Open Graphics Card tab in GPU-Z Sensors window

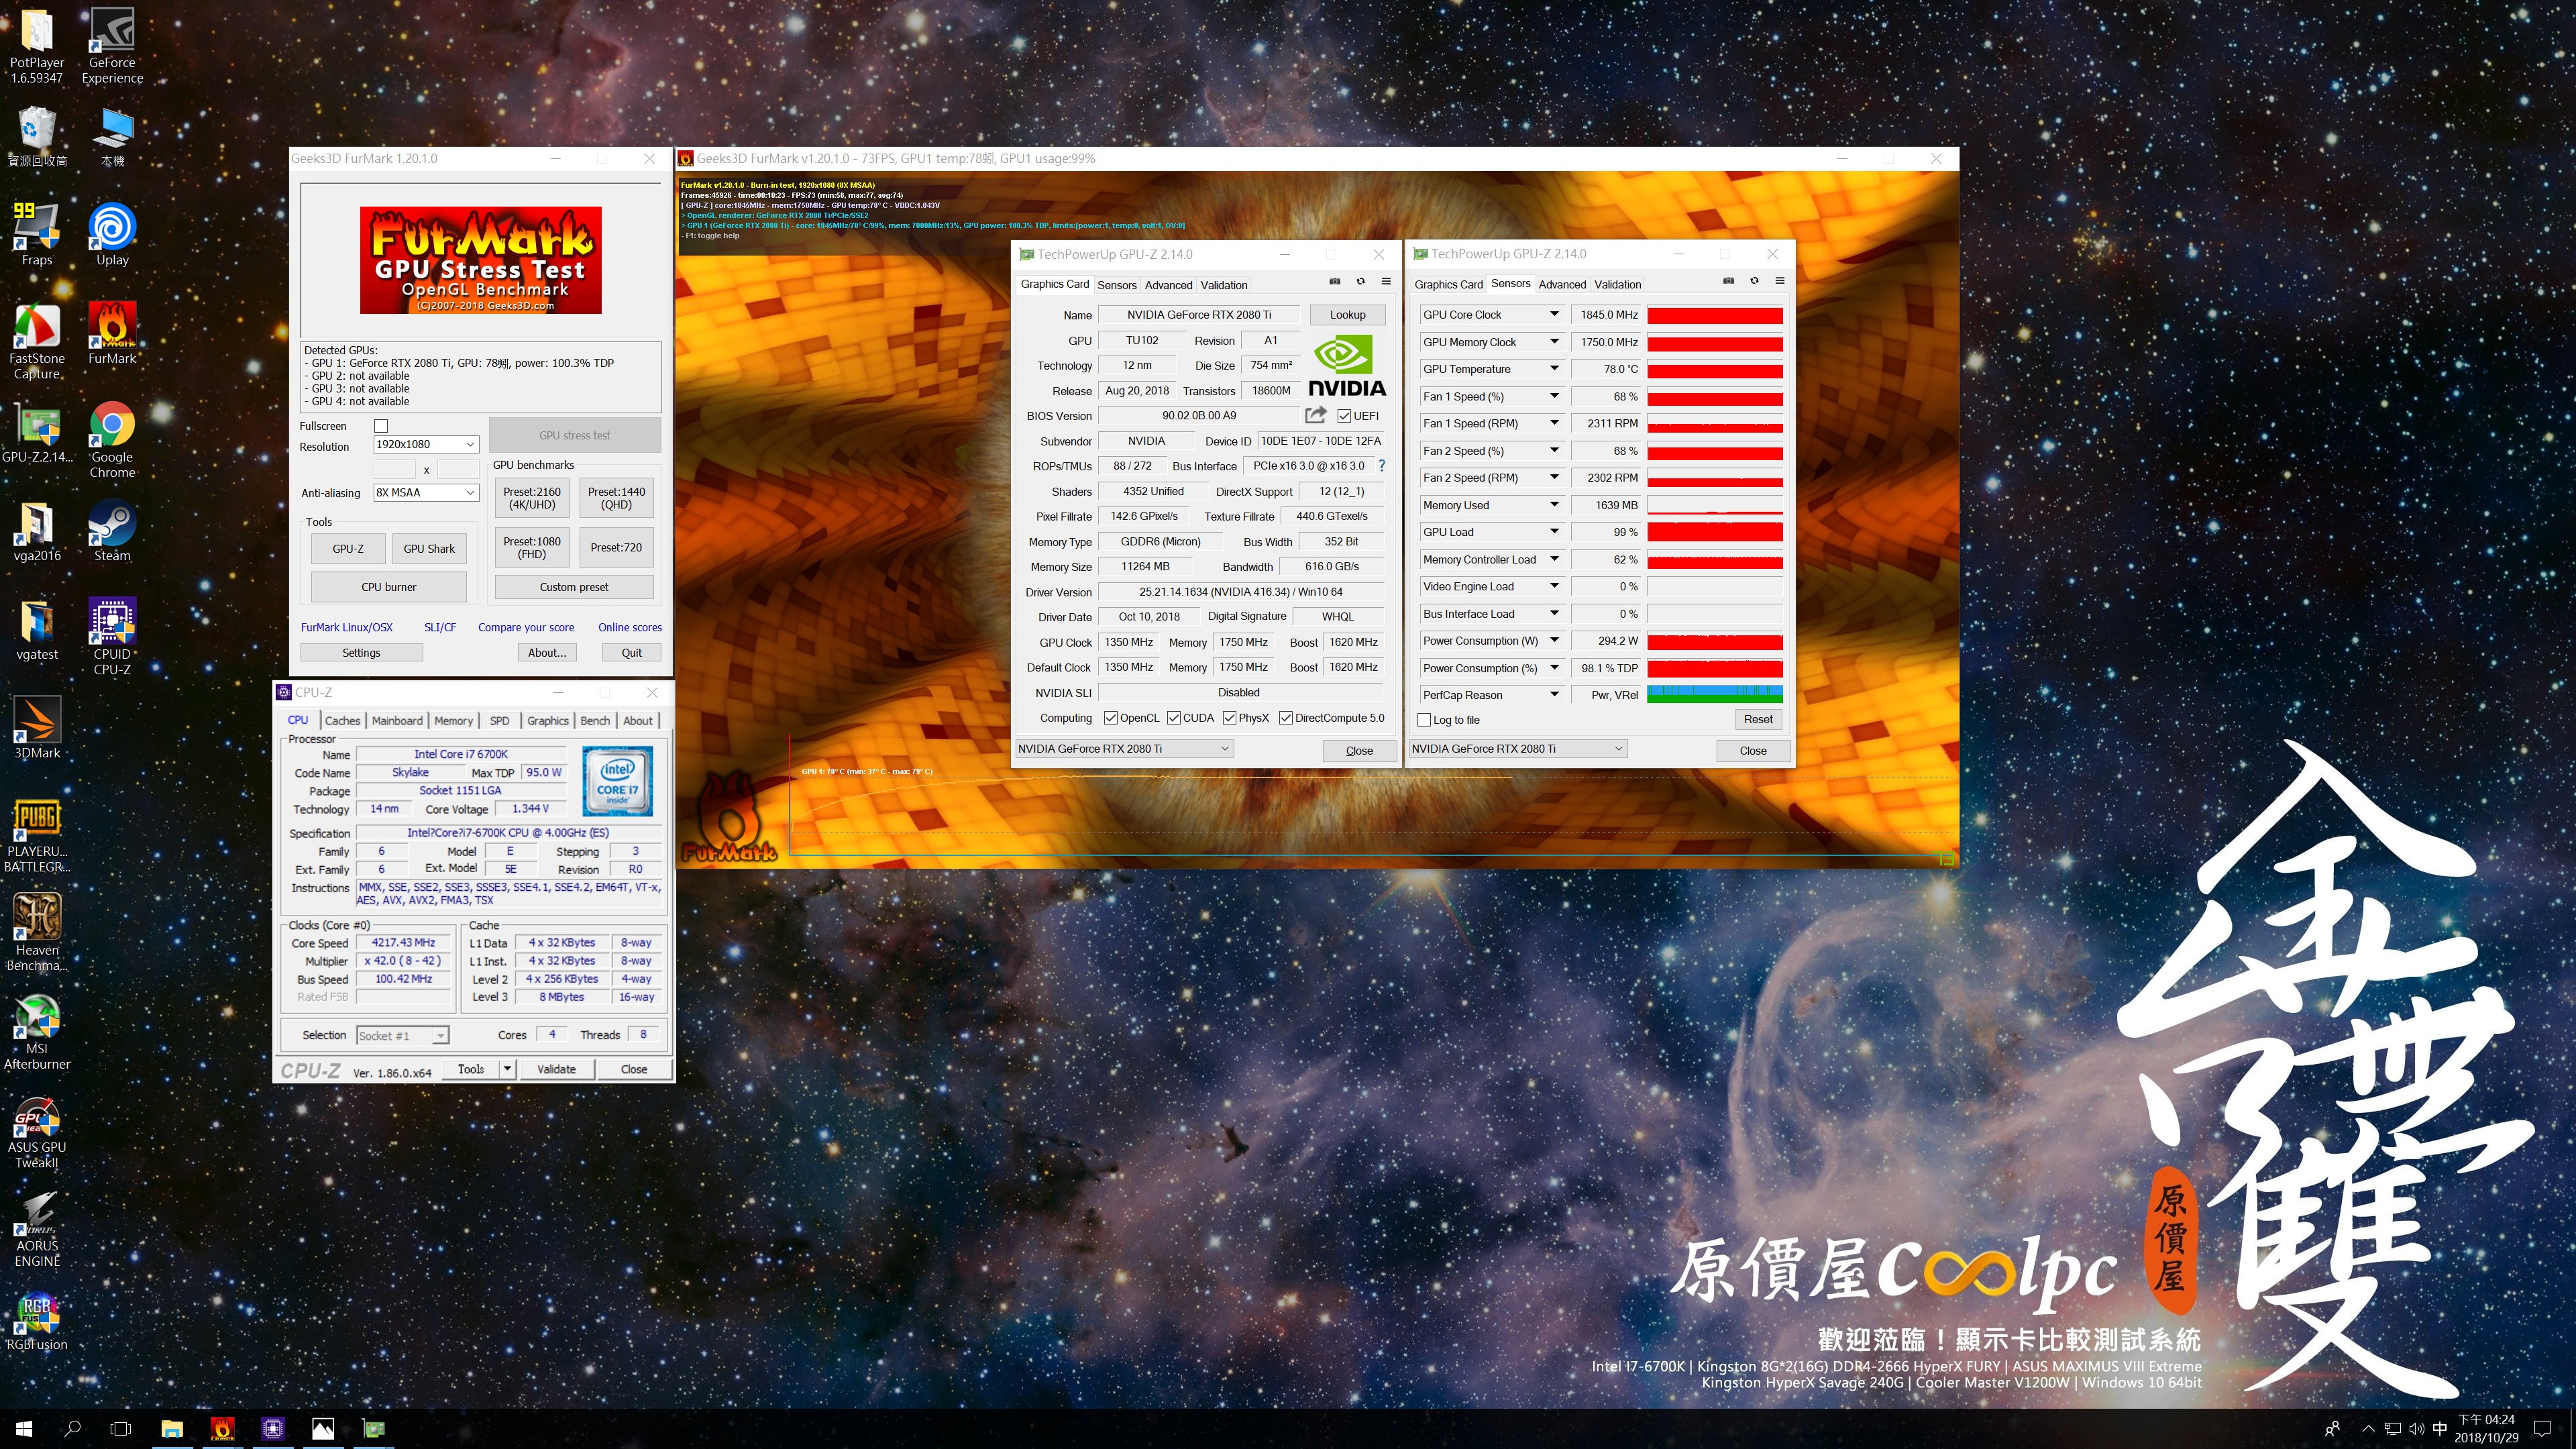coord(1448,284)
